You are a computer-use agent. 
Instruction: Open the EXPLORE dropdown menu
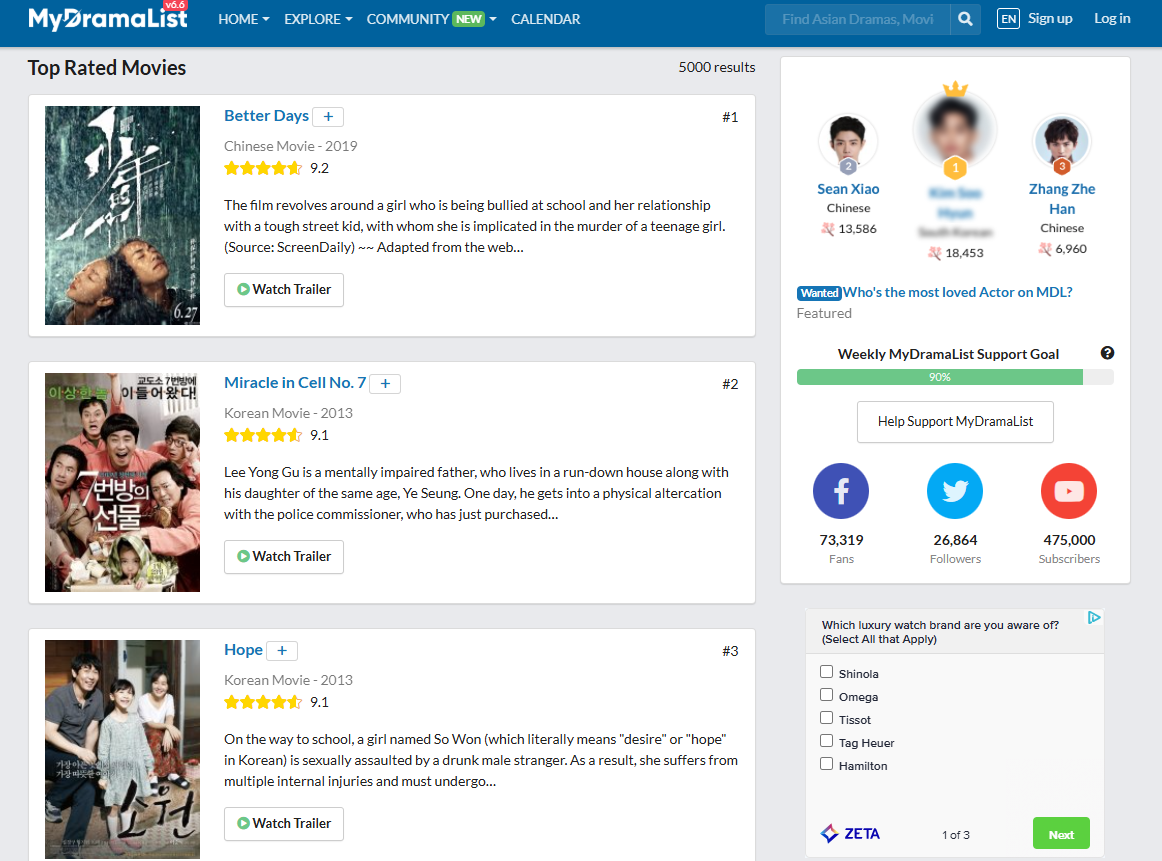coord(318,19)
